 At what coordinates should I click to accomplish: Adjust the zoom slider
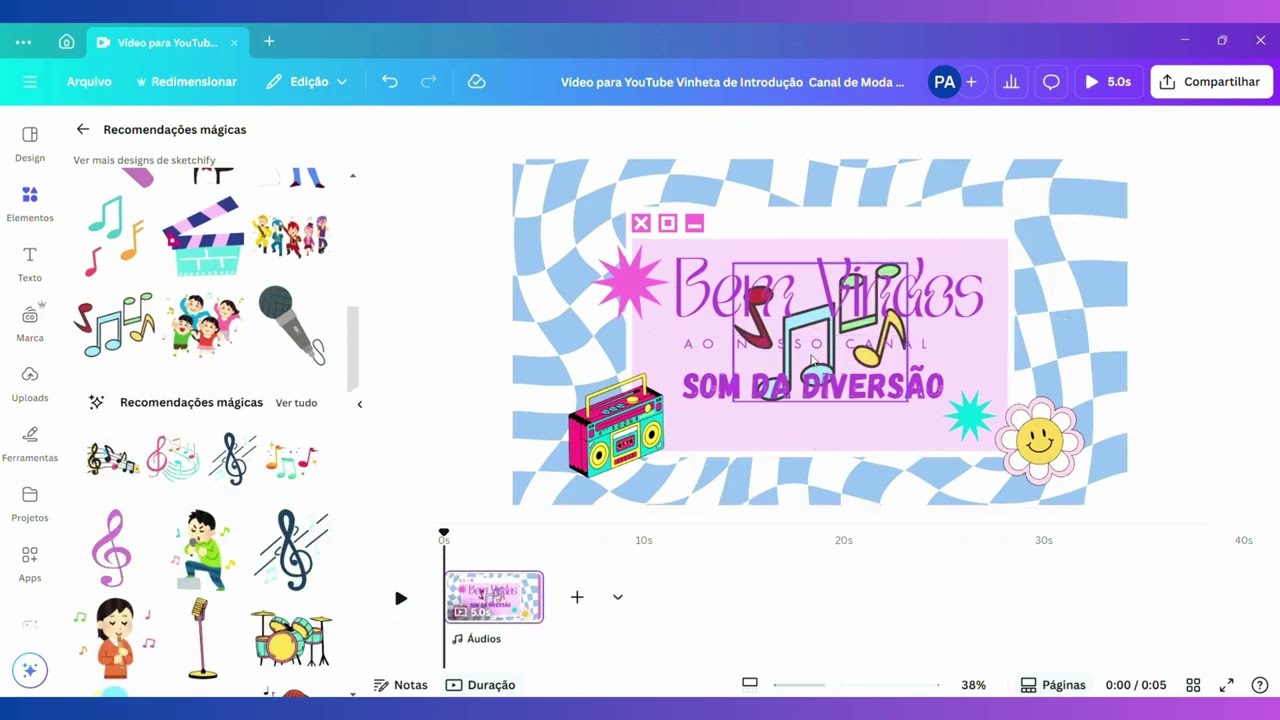tap(855, 685)
